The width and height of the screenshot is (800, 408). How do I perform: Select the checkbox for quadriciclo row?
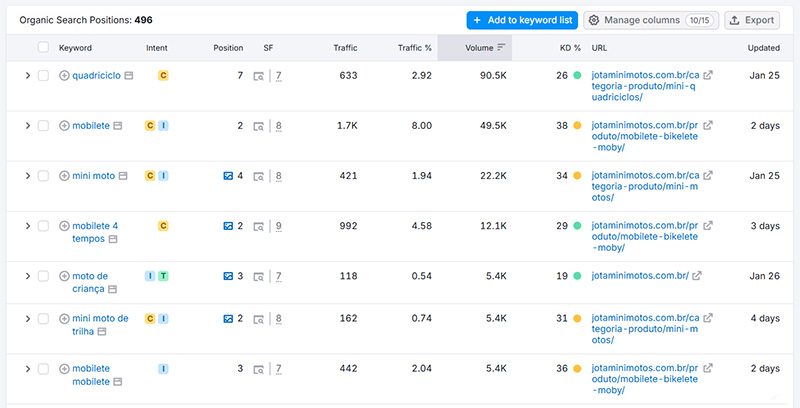(43, 75)
